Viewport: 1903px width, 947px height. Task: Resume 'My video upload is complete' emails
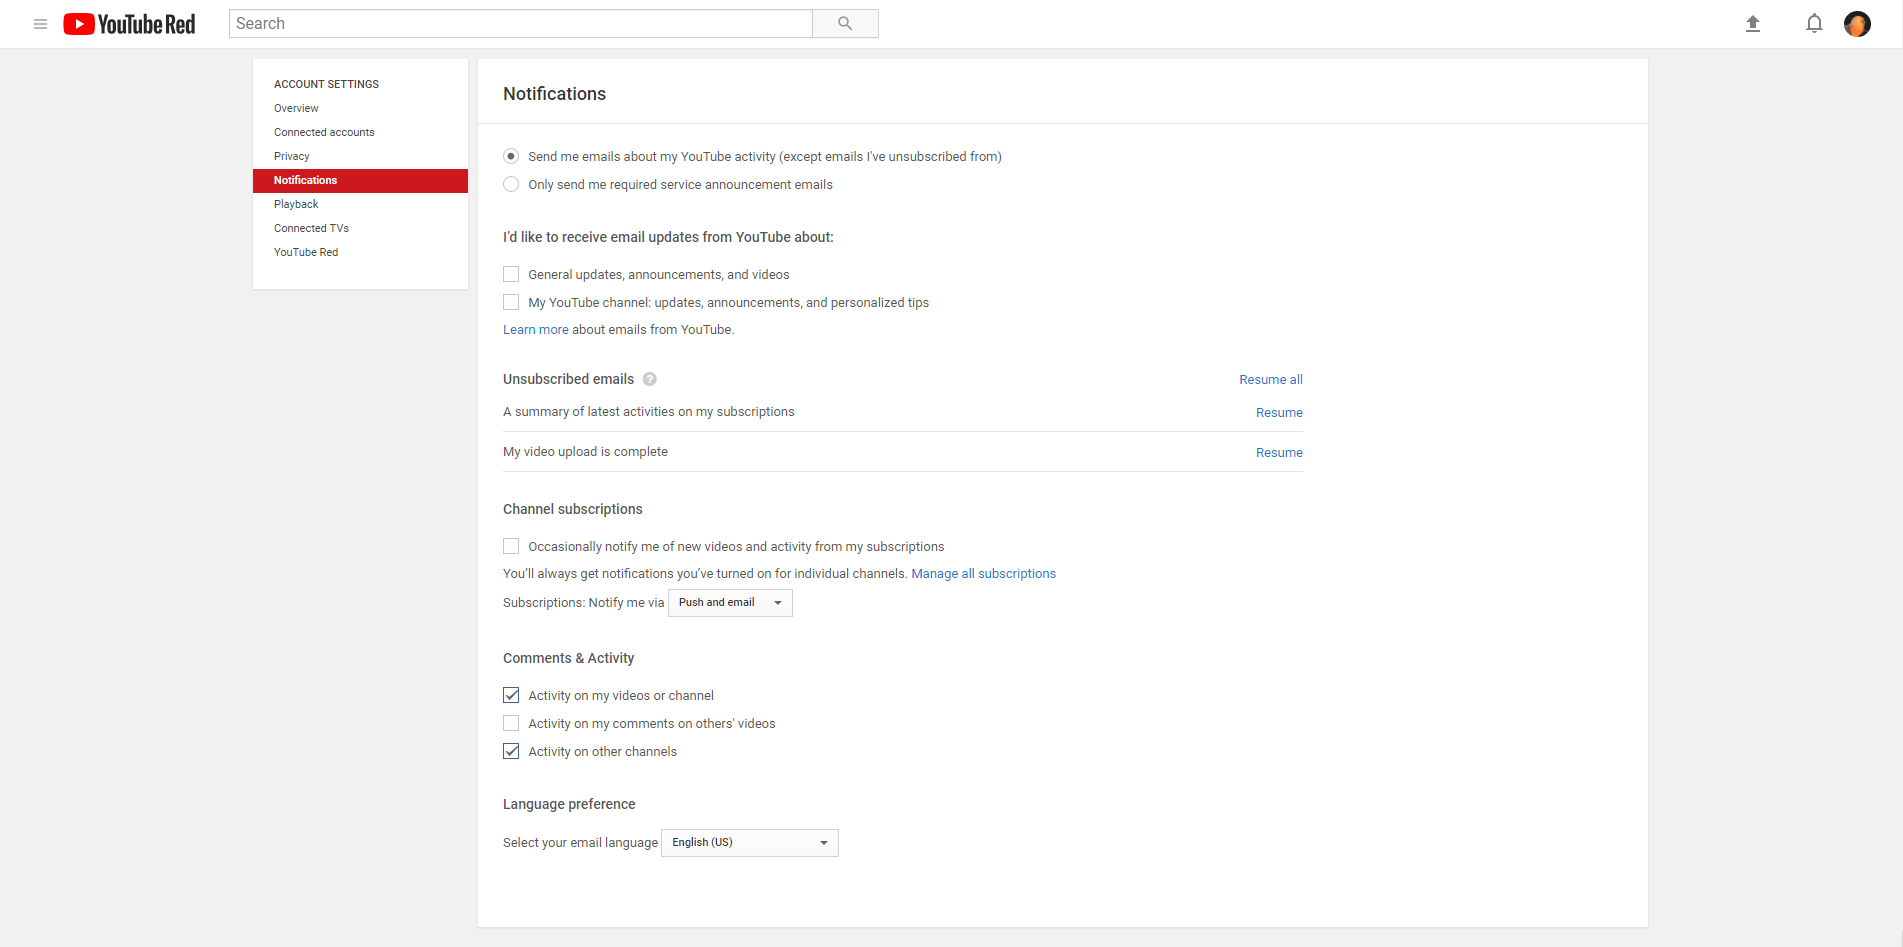(x=1279, y=453)
